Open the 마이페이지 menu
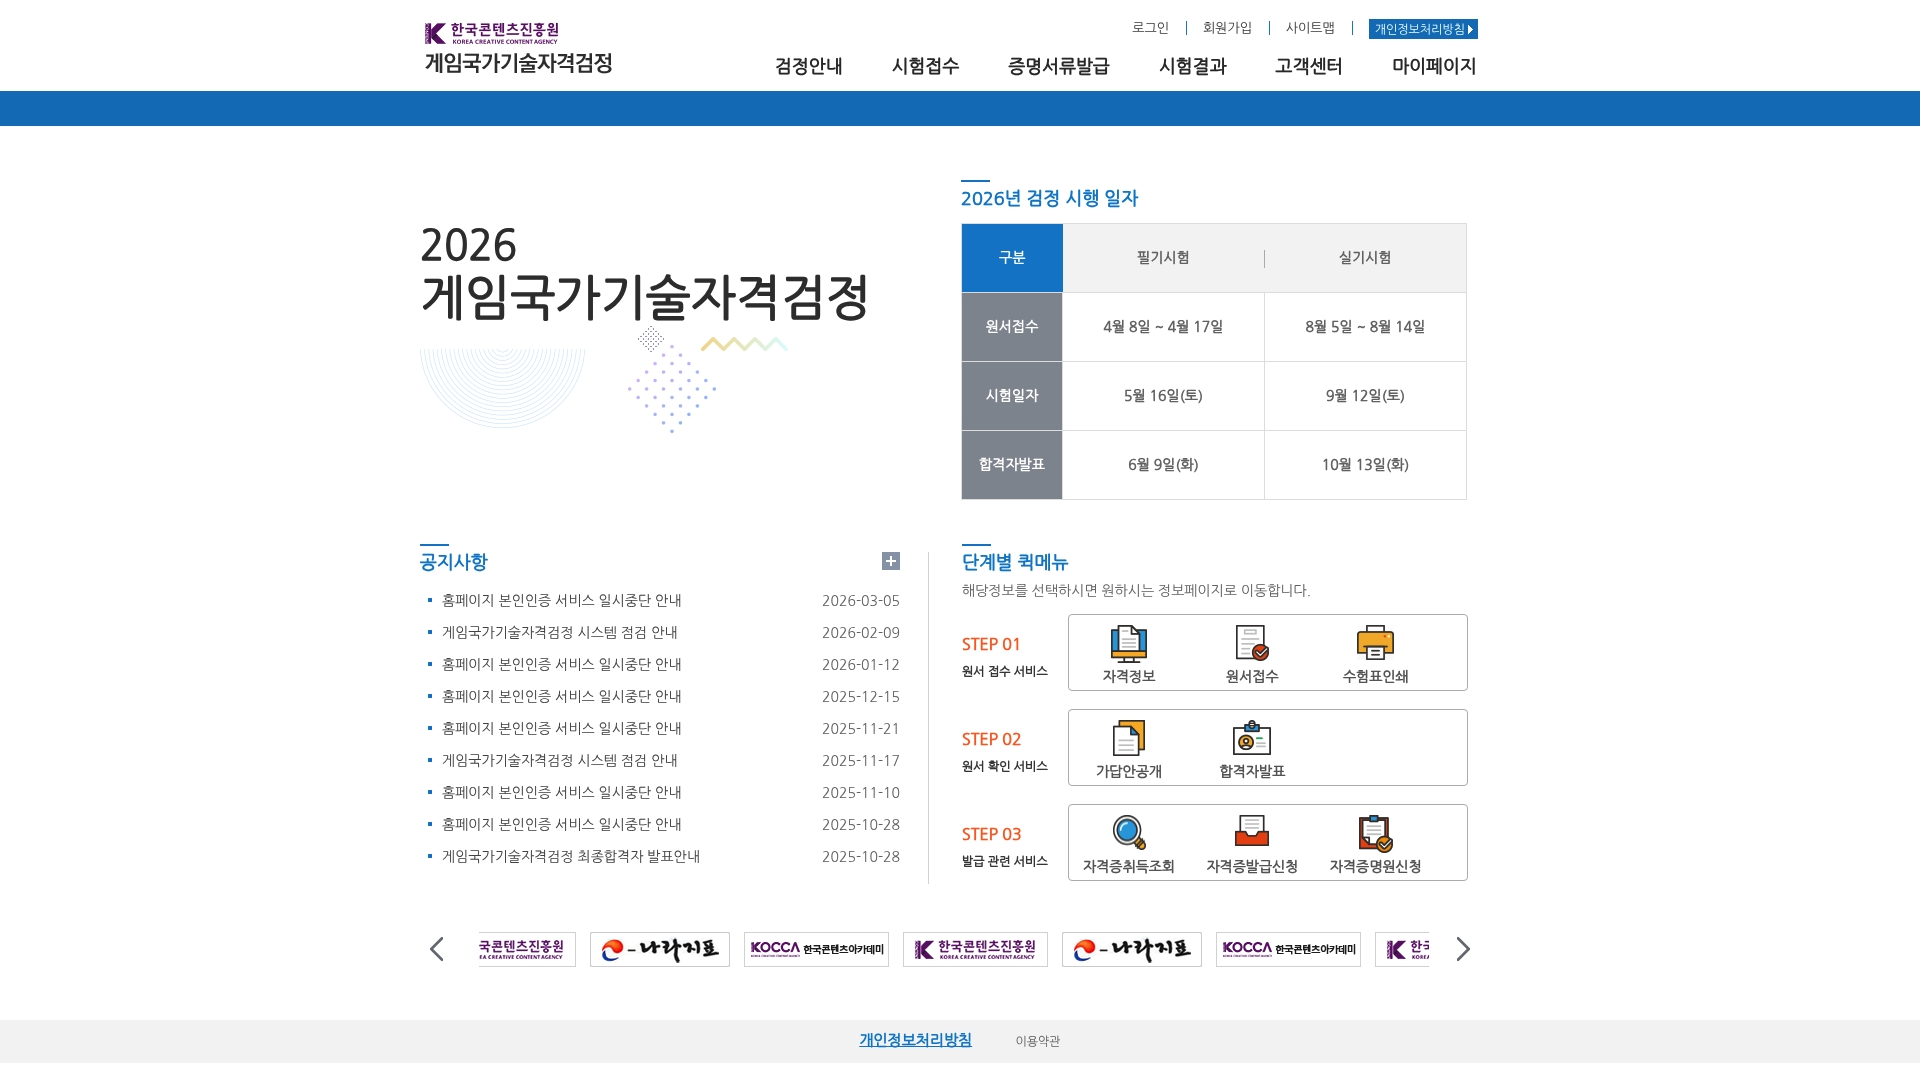The width and height of the screenshot is (1920, 1080). [1434, 66]
